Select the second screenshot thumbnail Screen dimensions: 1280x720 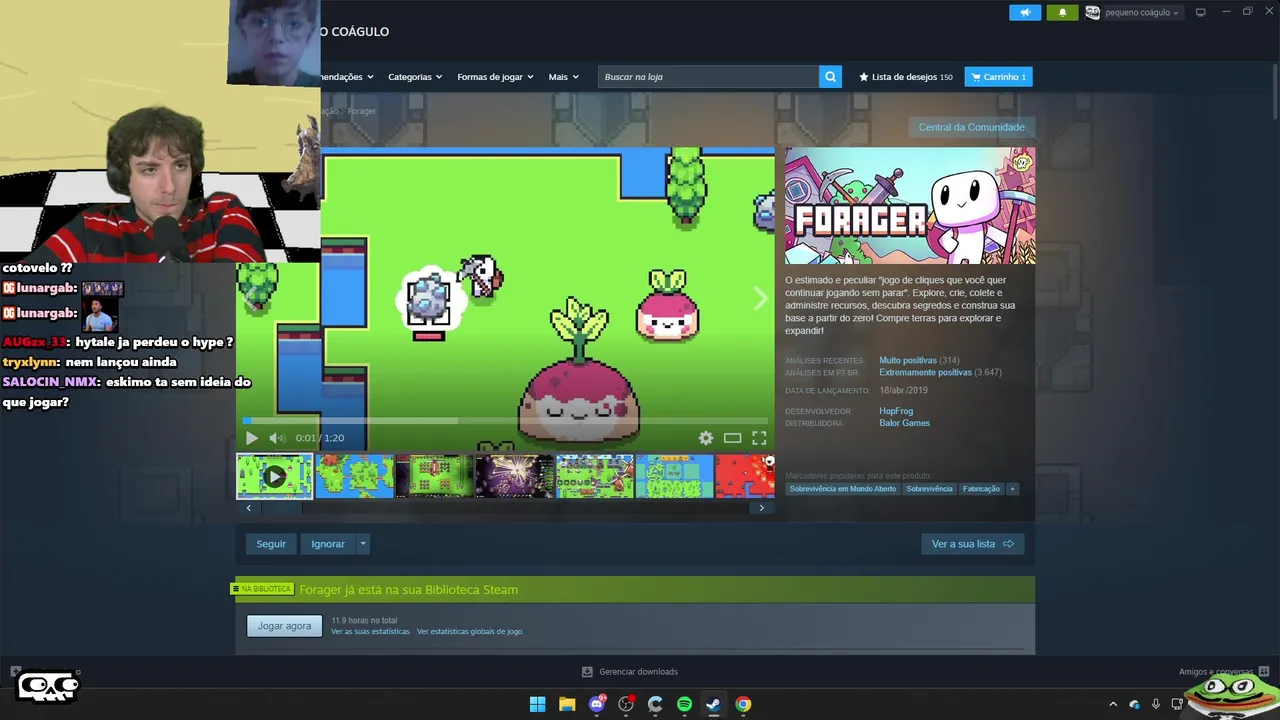pos(355,476)
